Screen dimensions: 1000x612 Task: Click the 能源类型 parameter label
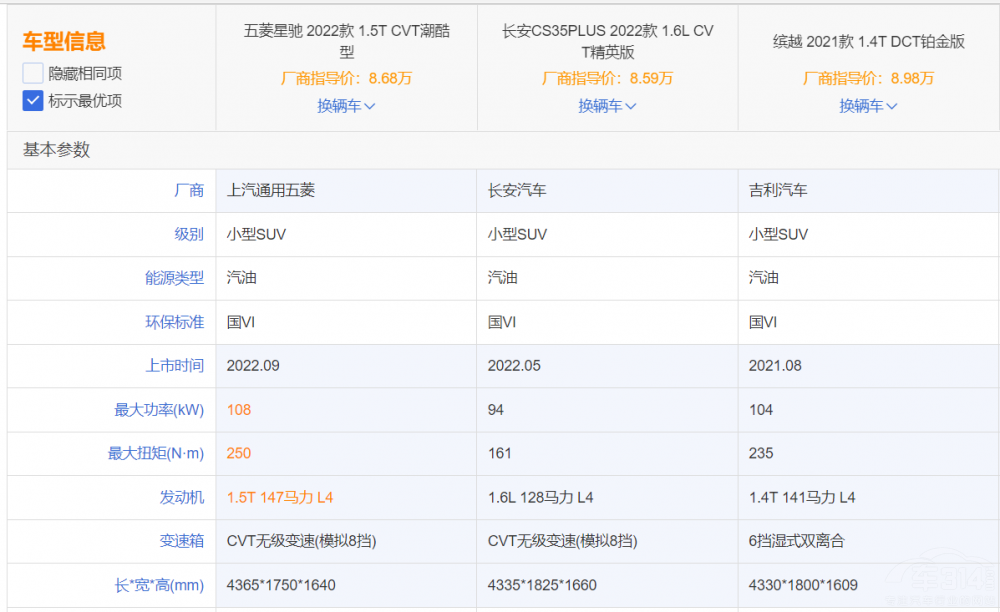click(174, 278)
